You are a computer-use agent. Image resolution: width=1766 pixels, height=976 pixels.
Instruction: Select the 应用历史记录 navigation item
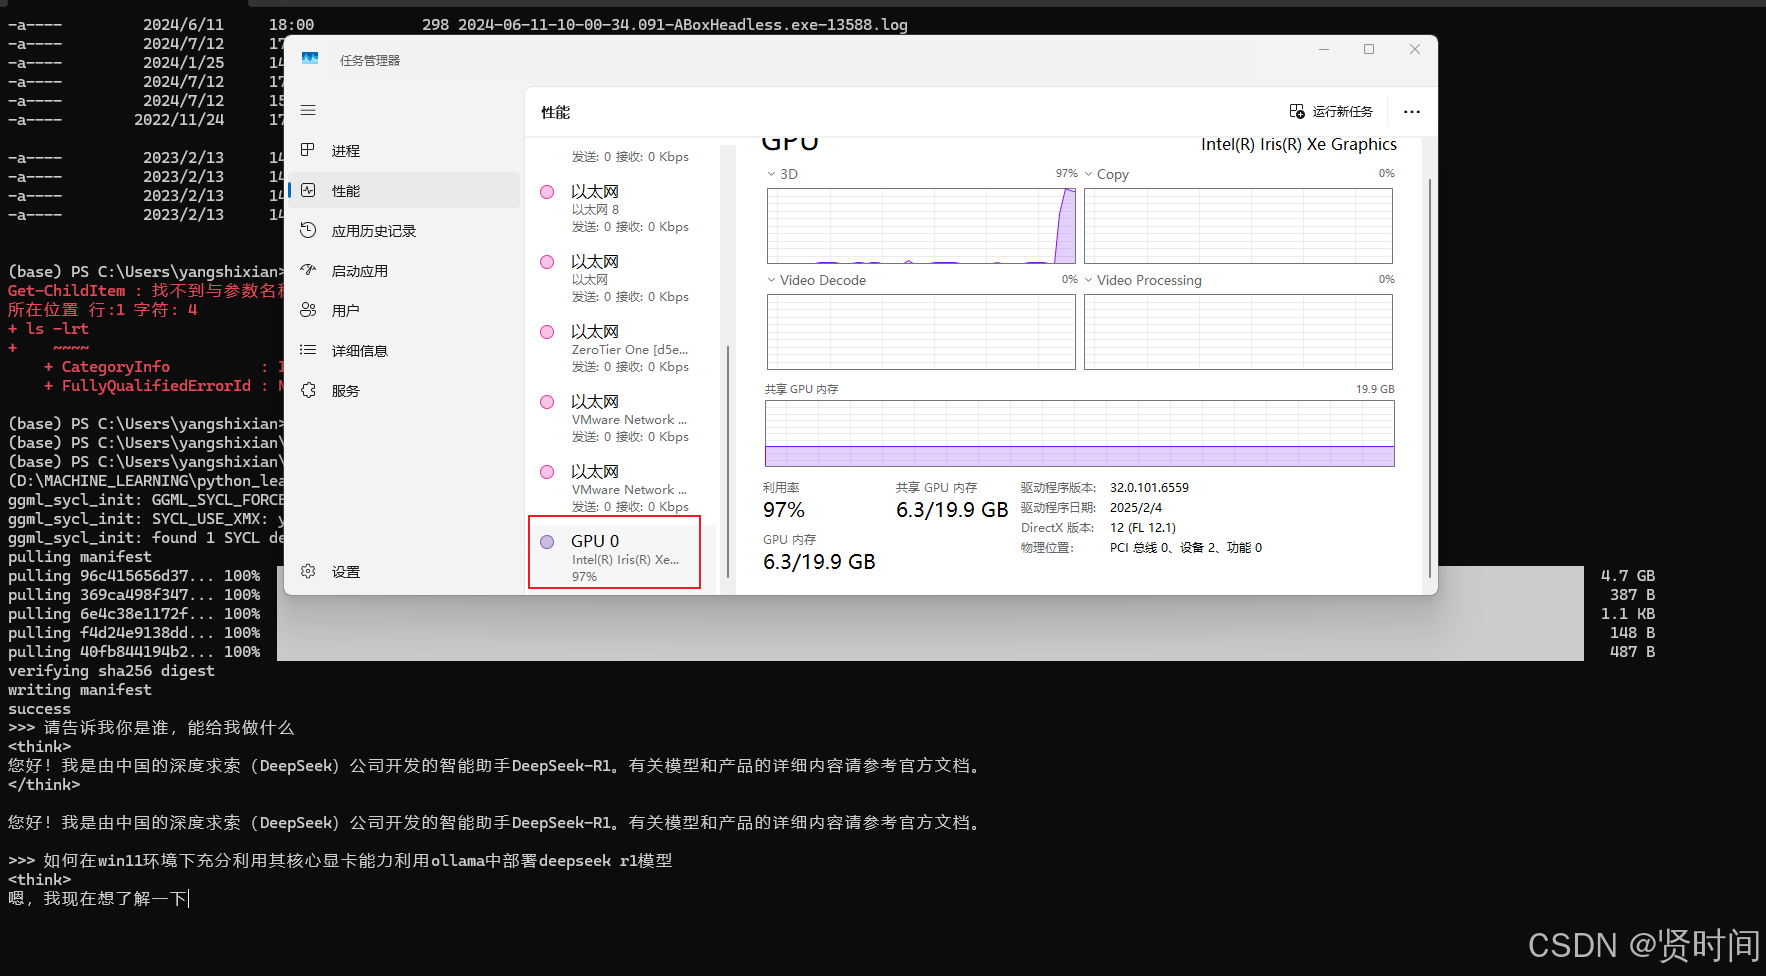[404, 230]
